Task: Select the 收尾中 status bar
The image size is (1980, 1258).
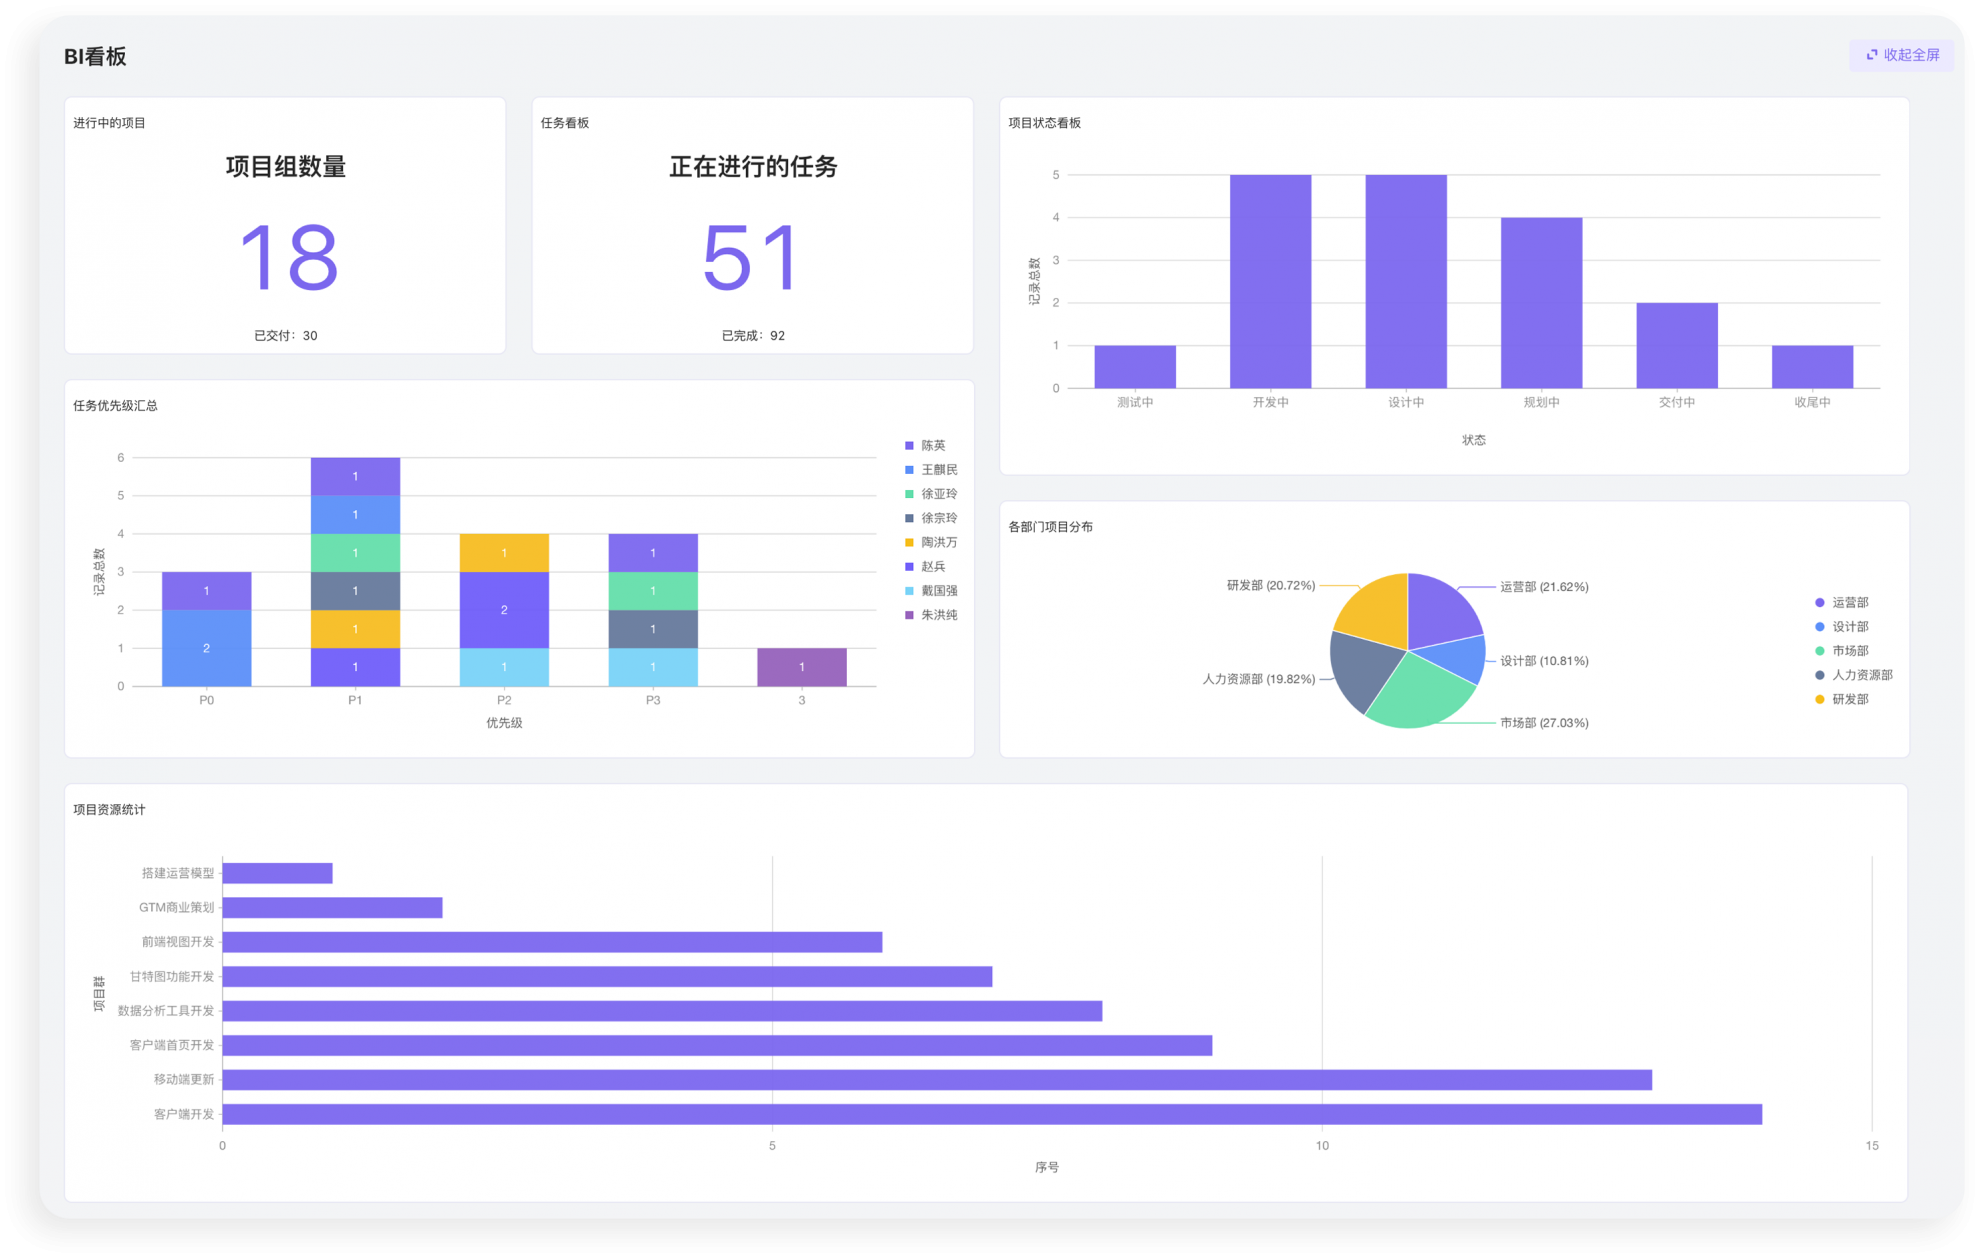Action: tap(1812, 367)
